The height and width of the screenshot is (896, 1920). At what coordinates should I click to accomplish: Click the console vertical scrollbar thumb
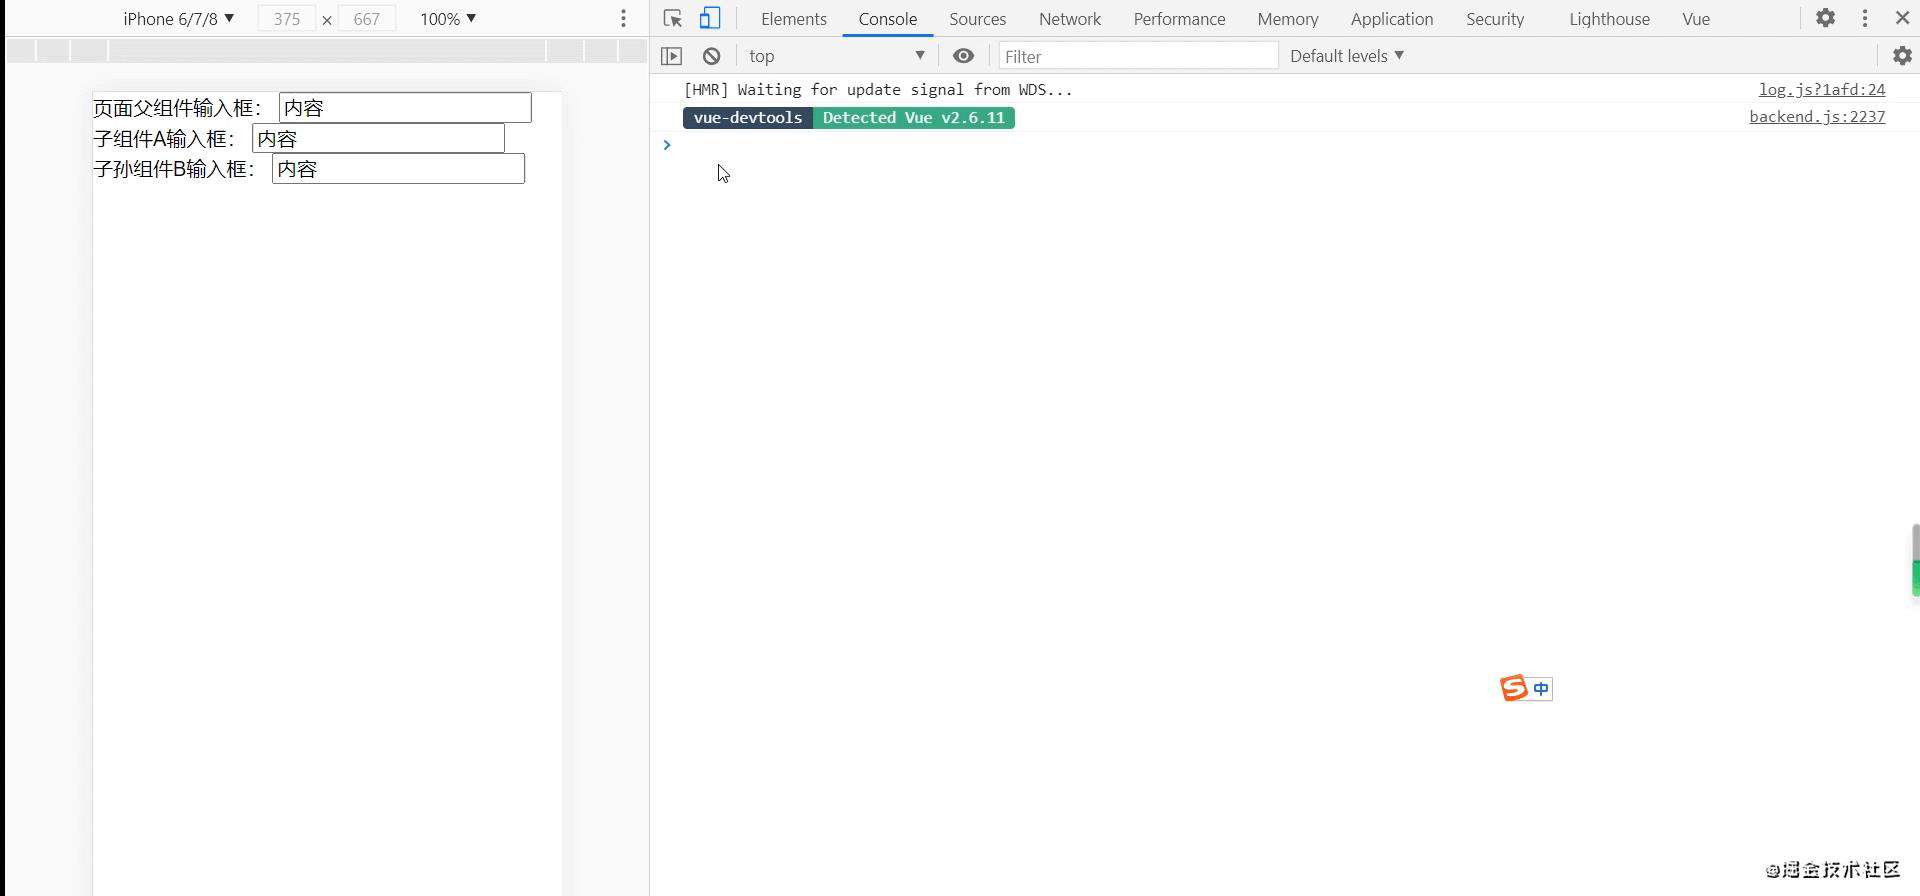tap(1915, 560)
